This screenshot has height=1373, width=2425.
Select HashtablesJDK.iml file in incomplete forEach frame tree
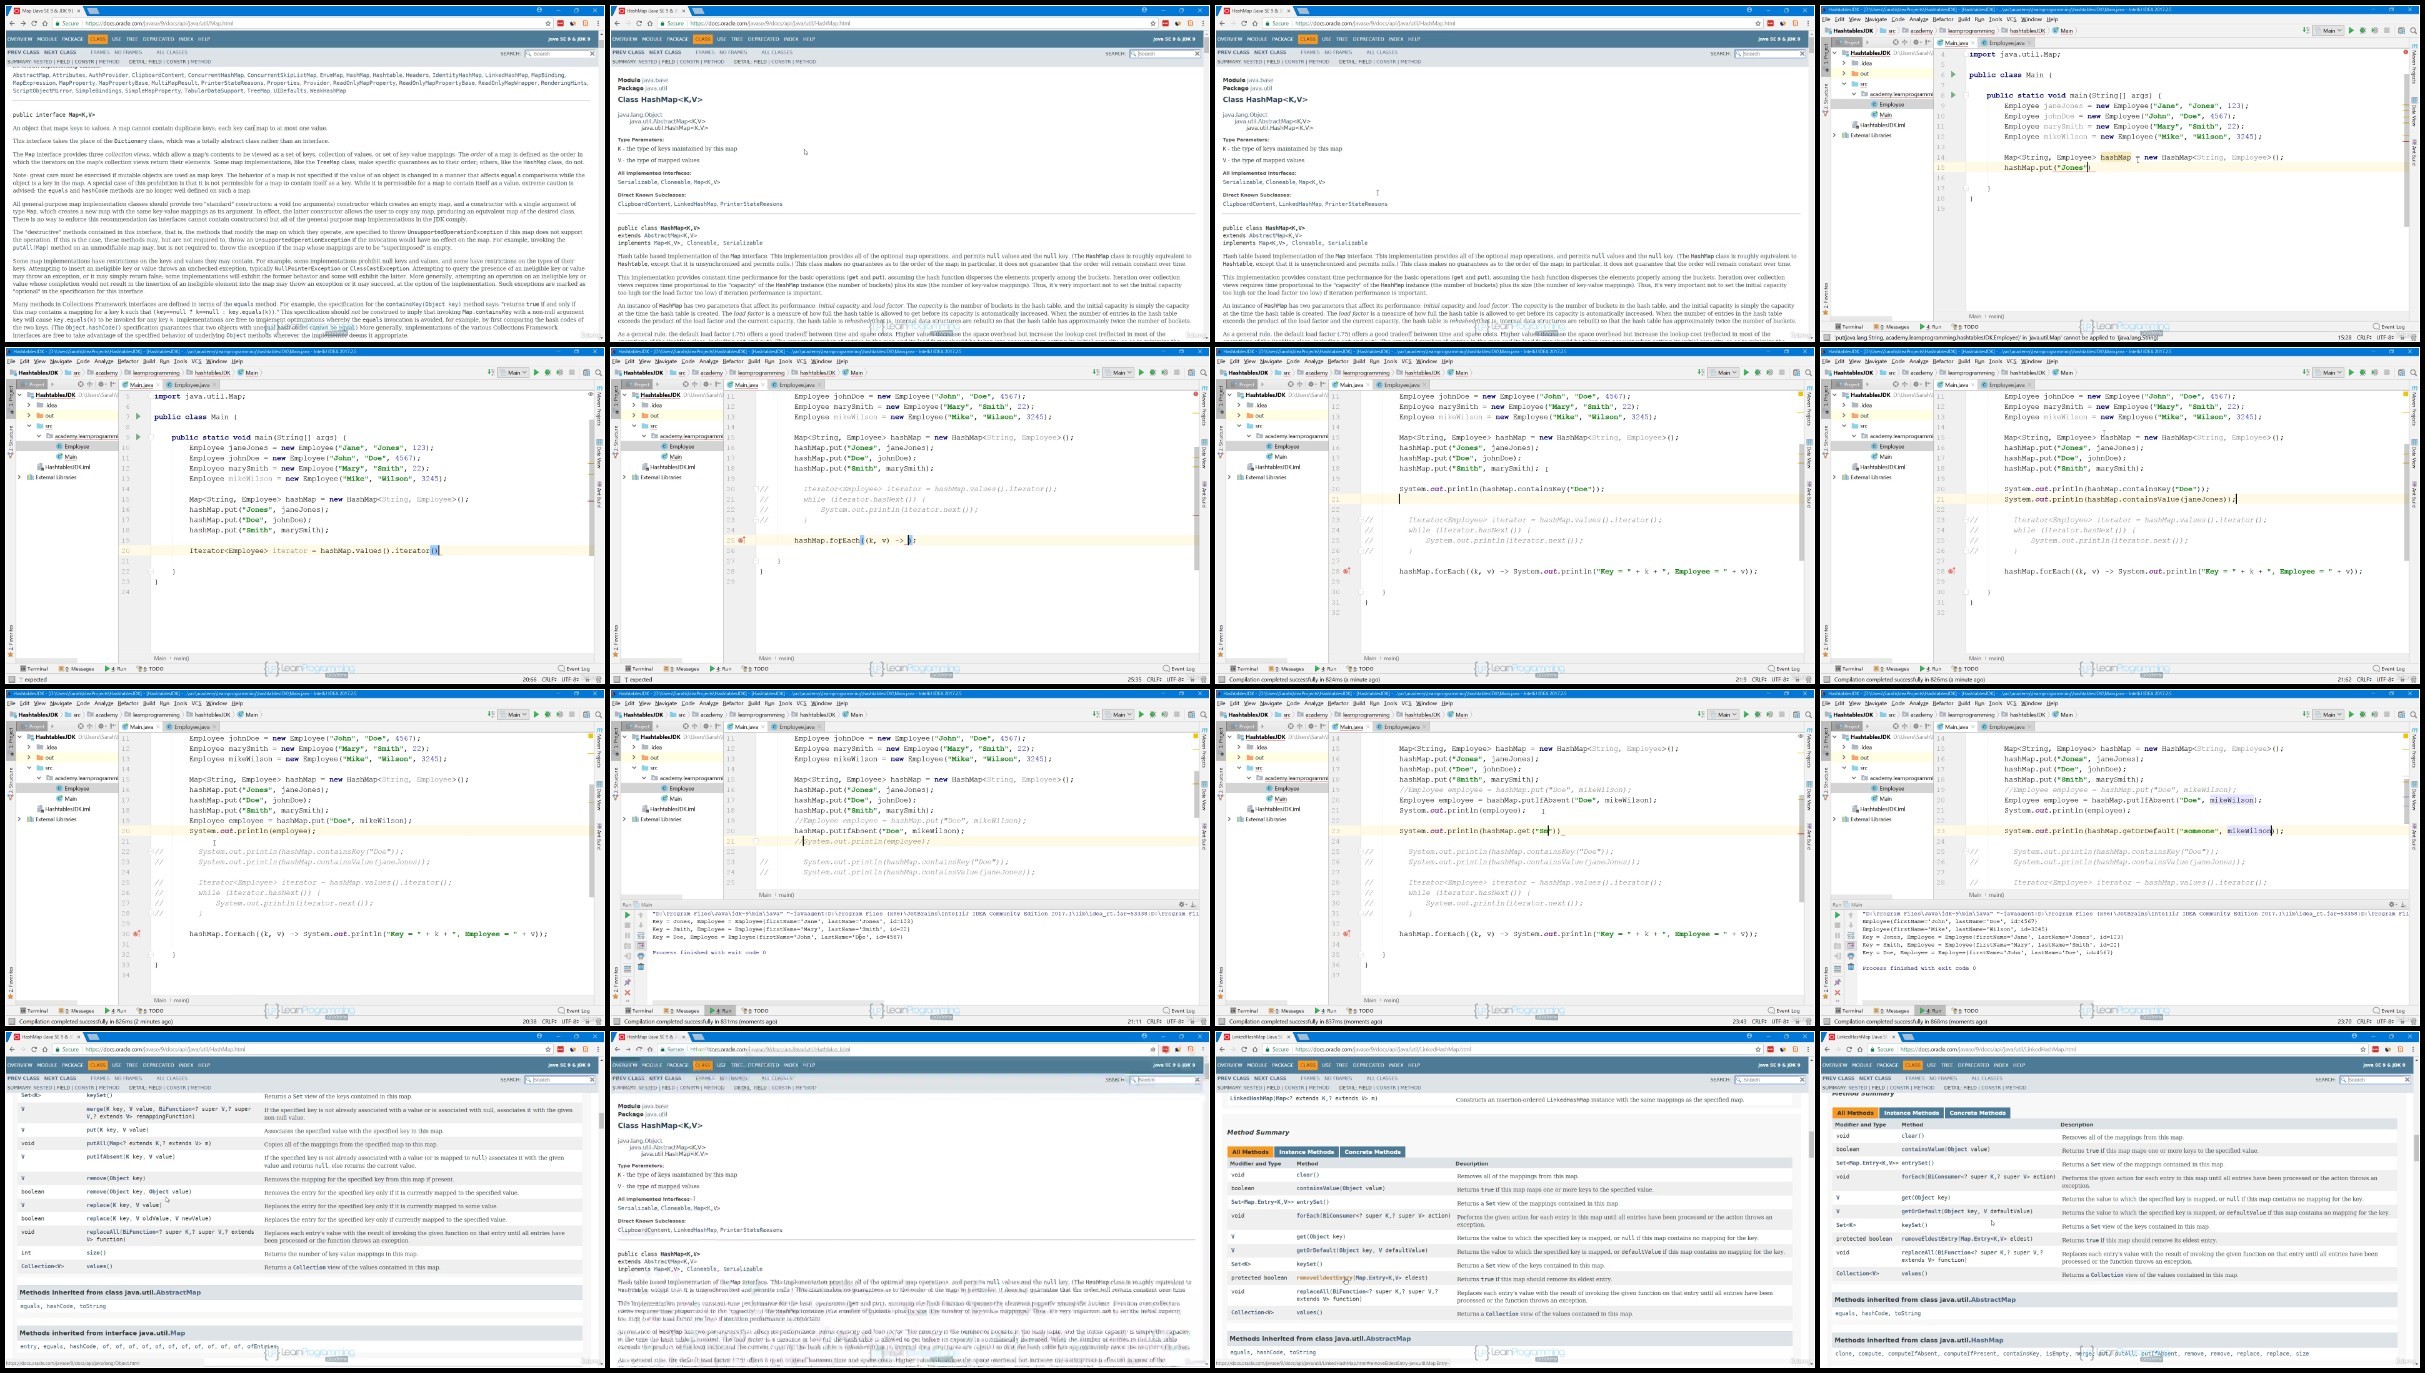(672, 467)
